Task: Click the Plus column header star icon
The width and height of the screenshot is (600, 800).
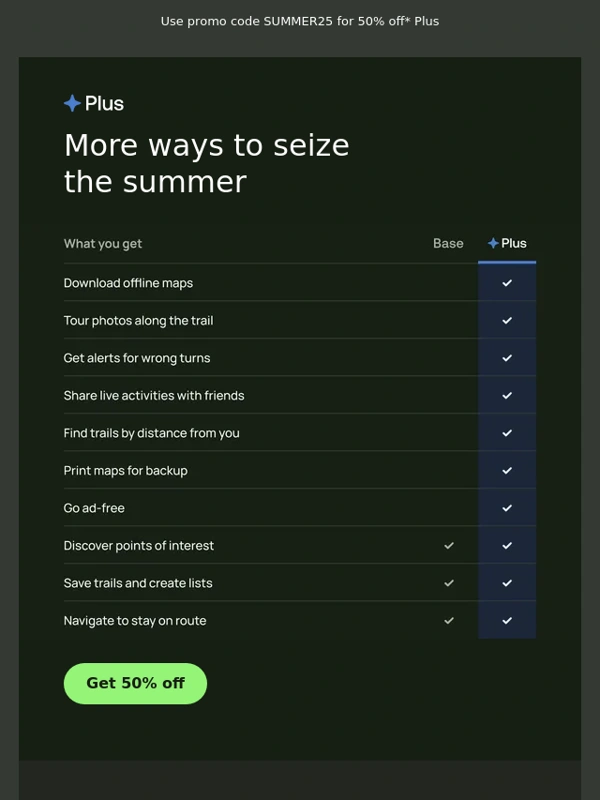Action: point(493,243)
